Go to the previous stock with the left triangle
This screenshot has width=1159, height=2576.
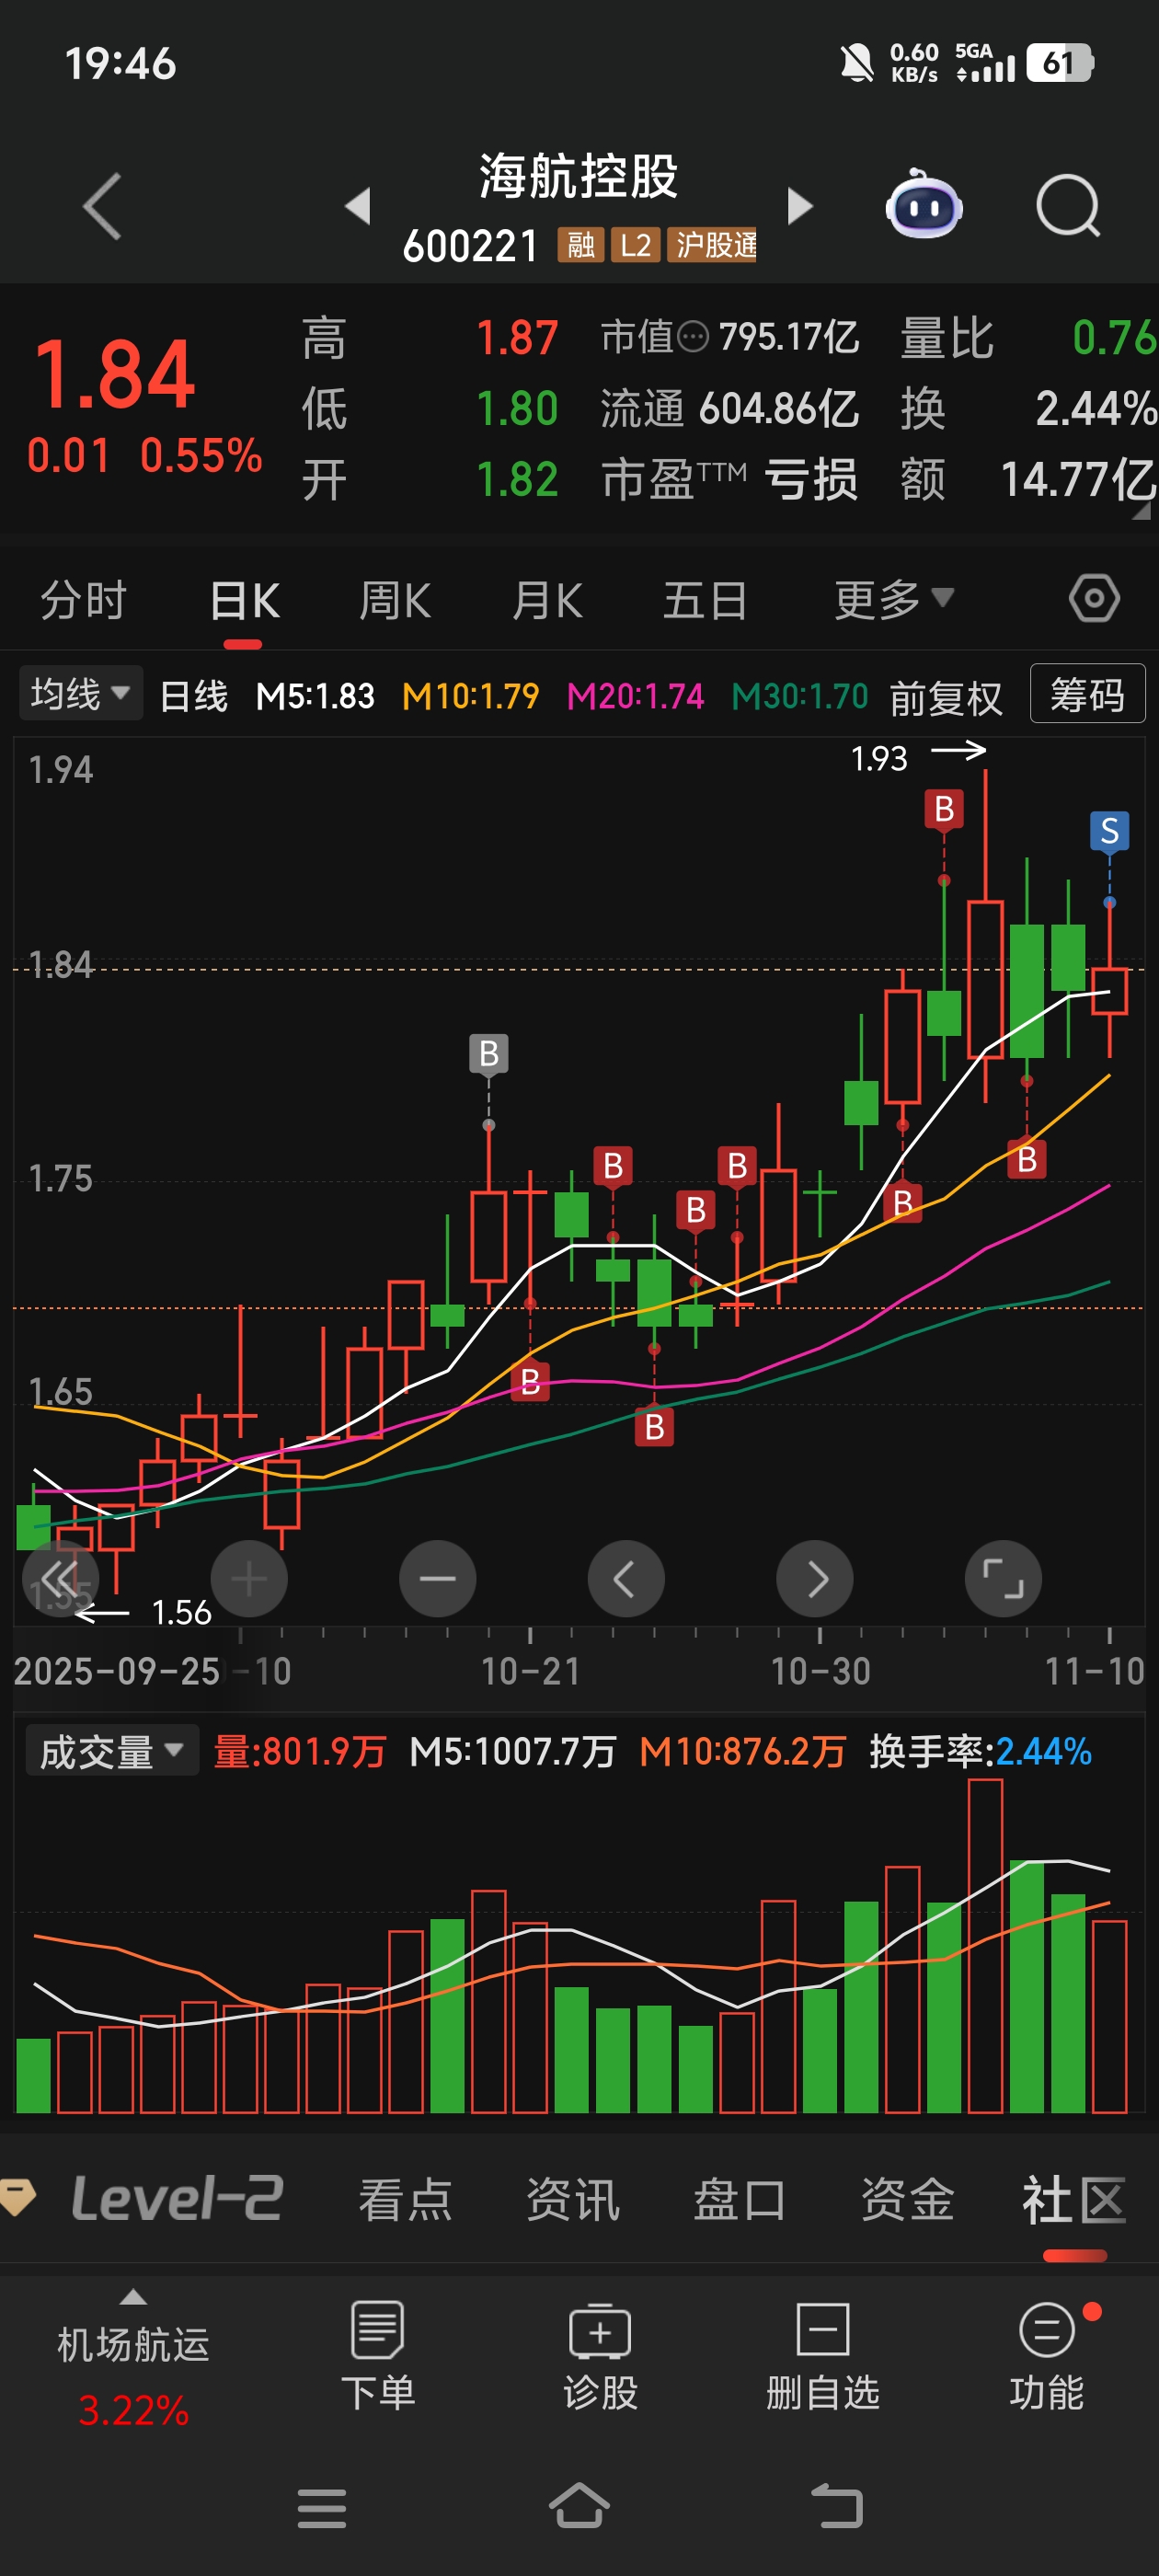tap(358, 206)
